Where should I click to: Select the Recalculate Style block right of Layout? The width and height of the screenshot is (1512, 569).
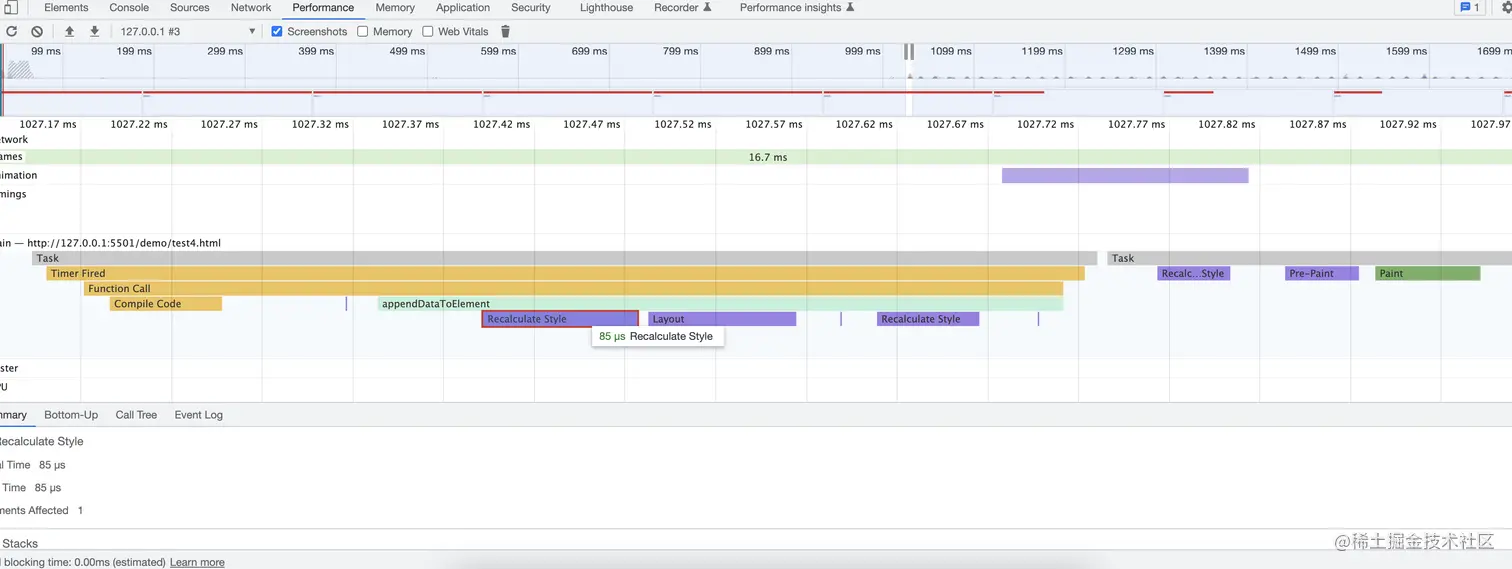pos(928,319)
